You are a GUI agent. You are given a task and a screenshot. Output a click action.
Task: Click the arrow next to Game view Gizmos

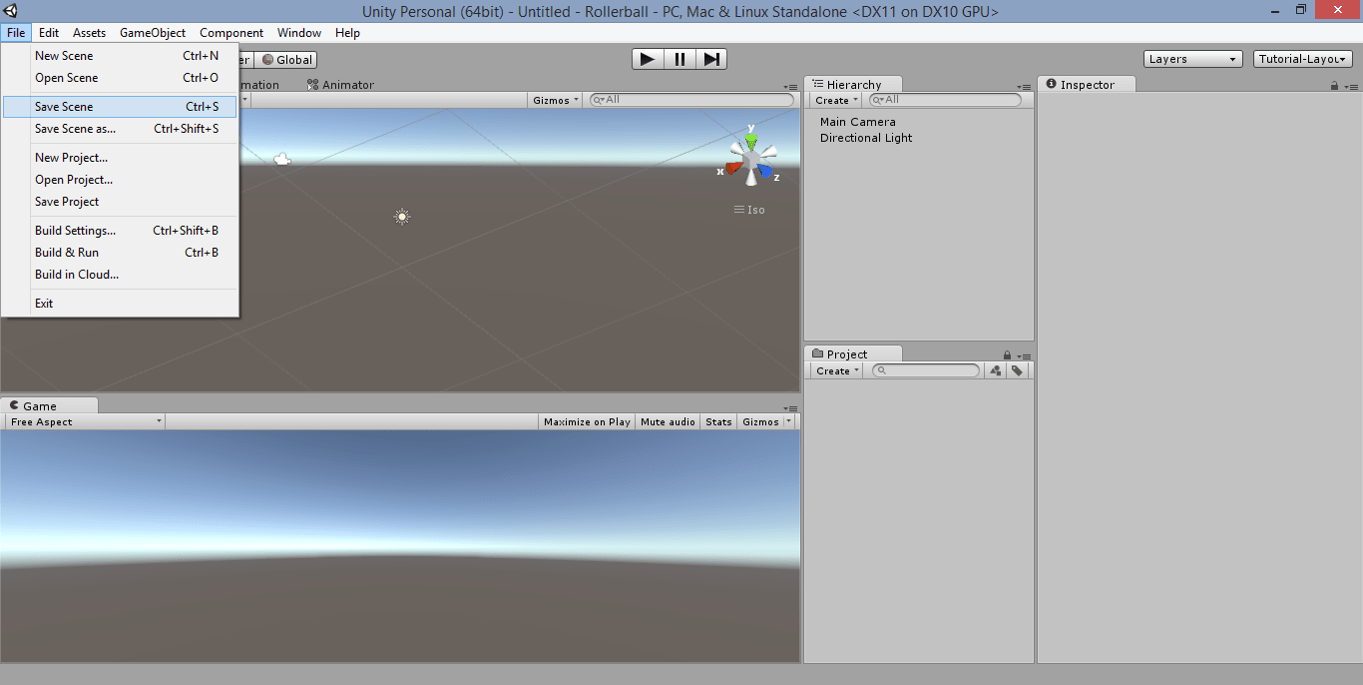pos(789,422)
